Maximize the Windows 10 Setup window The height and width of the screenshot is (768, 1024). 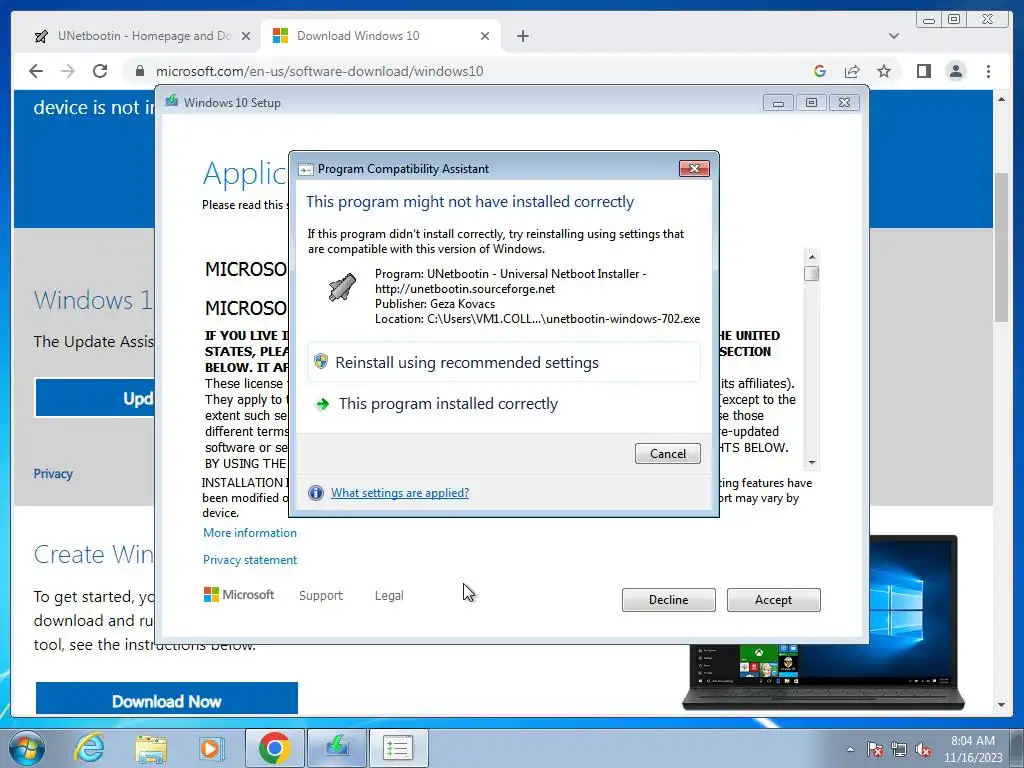pyautogui.click(x=811, y=103)
